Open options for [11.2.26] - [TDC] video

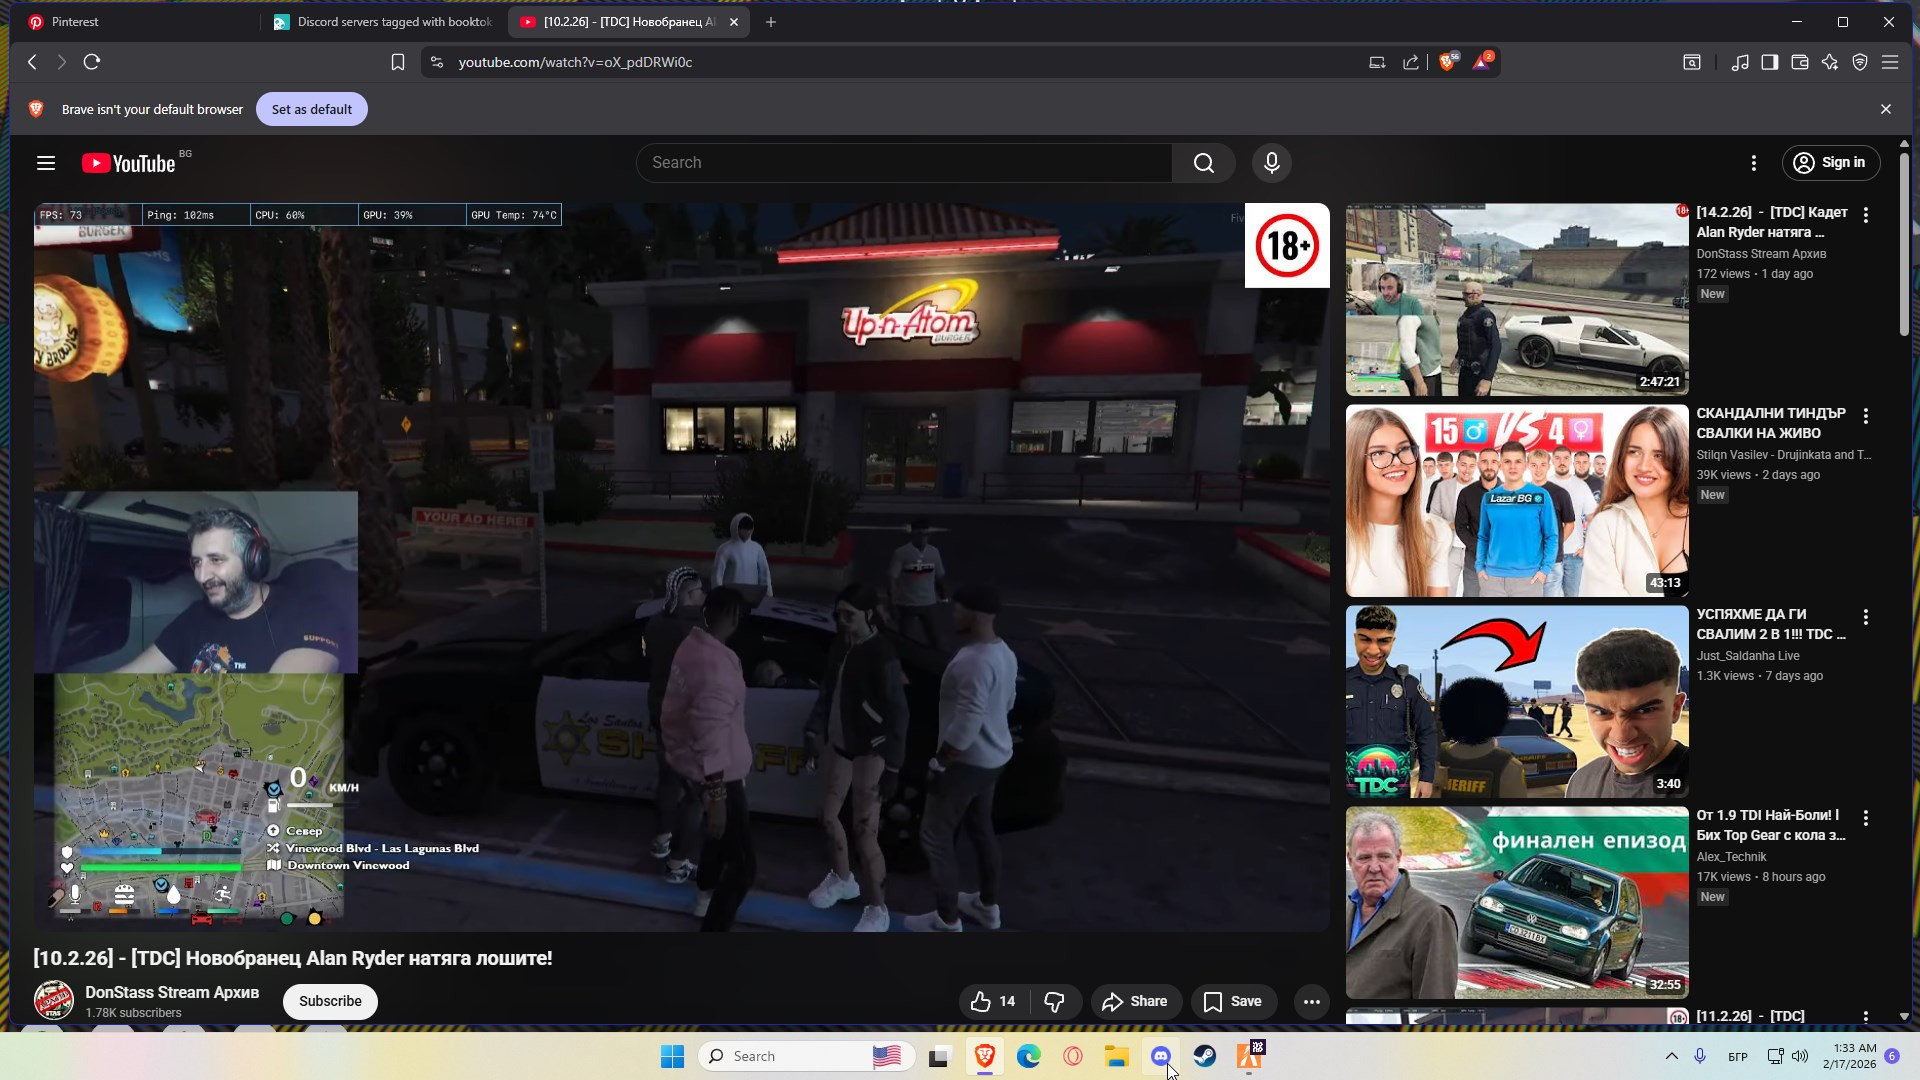1866,1016
